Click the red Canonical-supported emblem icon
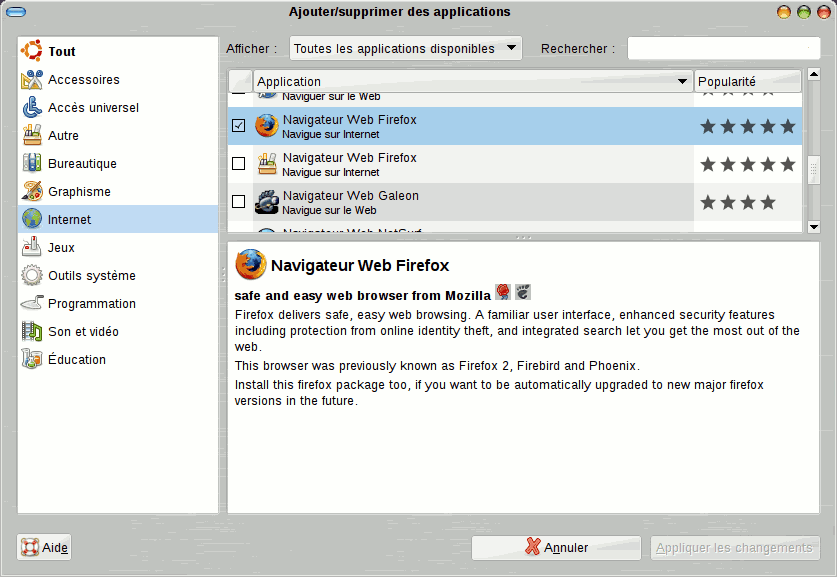 coord(503,292)
